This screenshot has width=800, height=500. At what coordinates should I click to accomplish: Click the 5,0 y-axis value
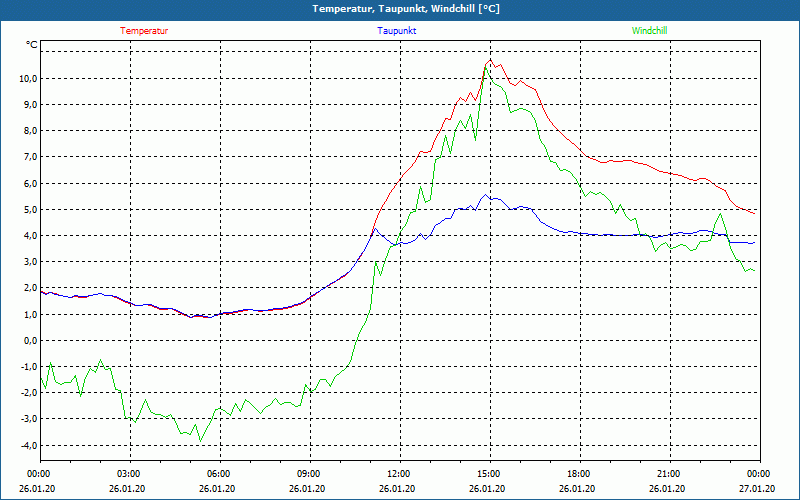(30, 209)
